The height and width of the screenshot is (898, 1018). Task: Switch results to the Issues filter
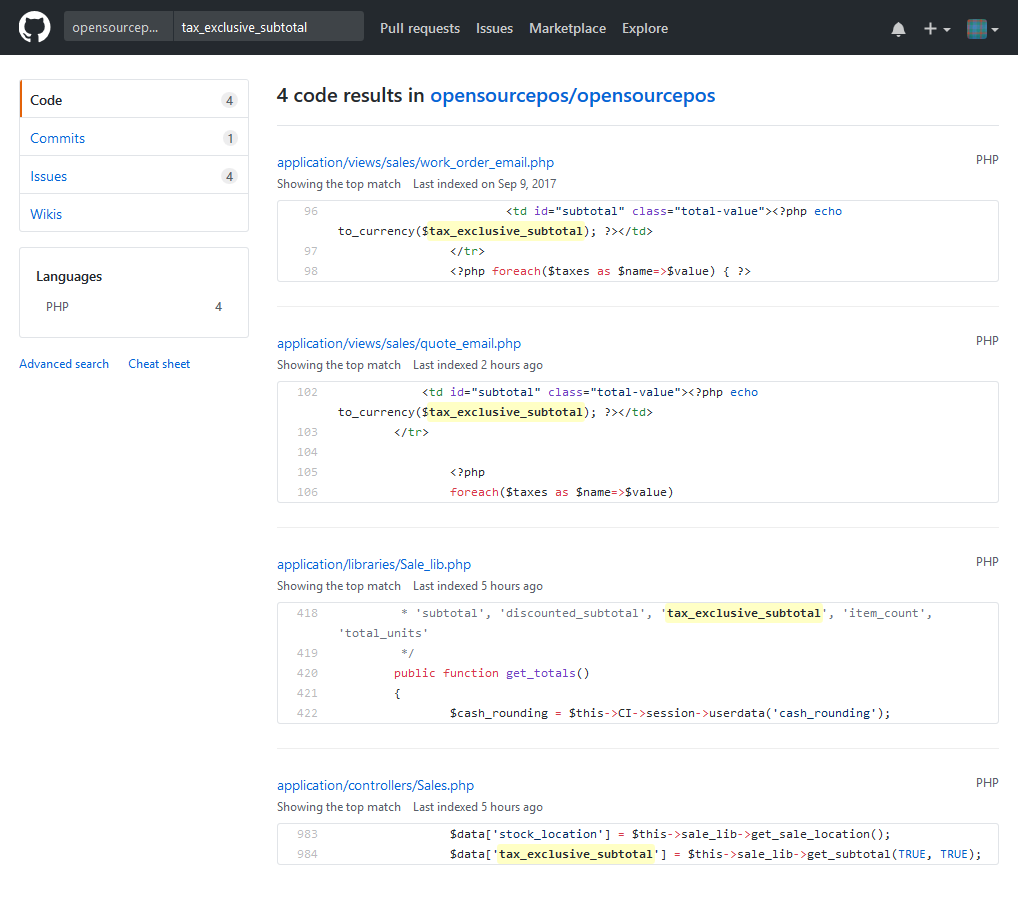[48, 175]
